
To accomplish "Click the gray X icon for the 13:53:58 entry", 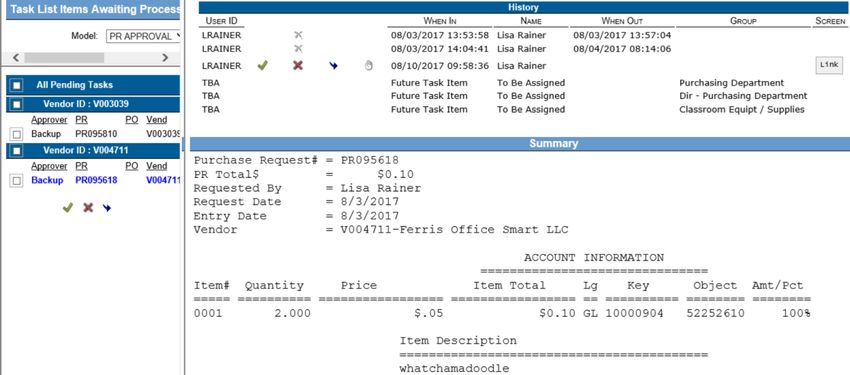I will pos(298,35).
